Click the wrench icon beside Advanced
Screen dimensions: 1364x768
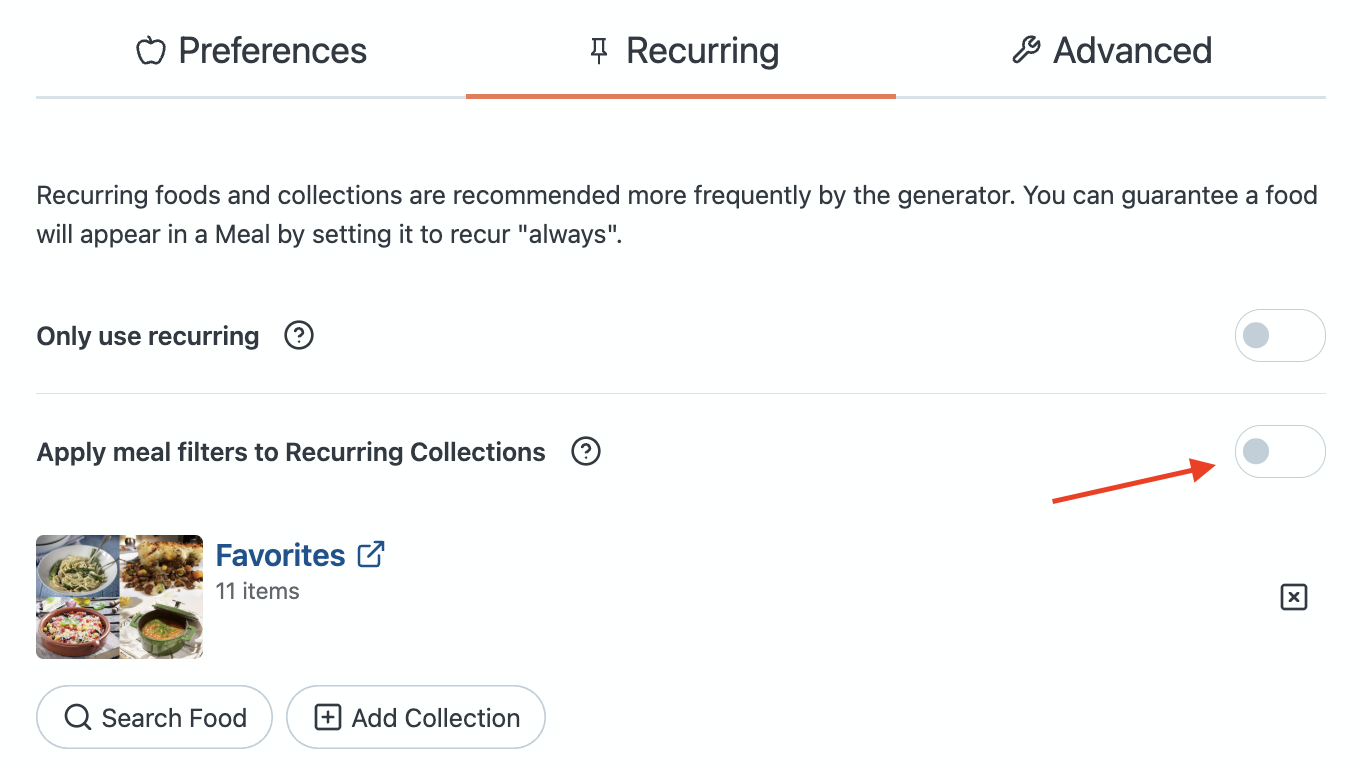(1026, 51)
